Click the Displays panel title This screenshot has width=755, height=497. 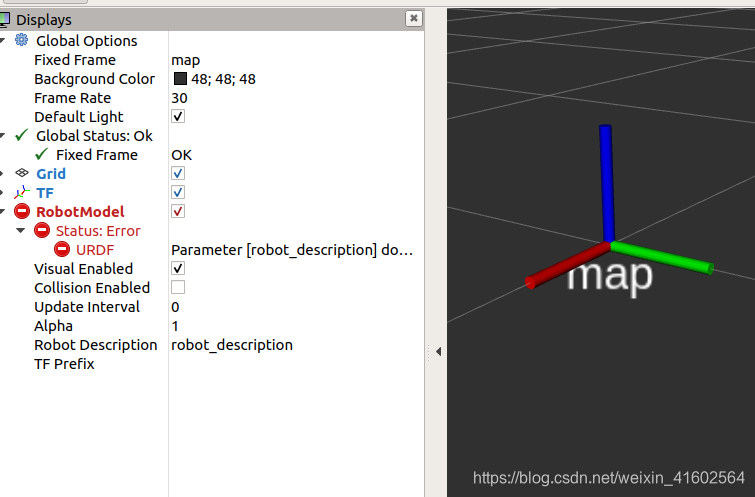coord(44,20)
